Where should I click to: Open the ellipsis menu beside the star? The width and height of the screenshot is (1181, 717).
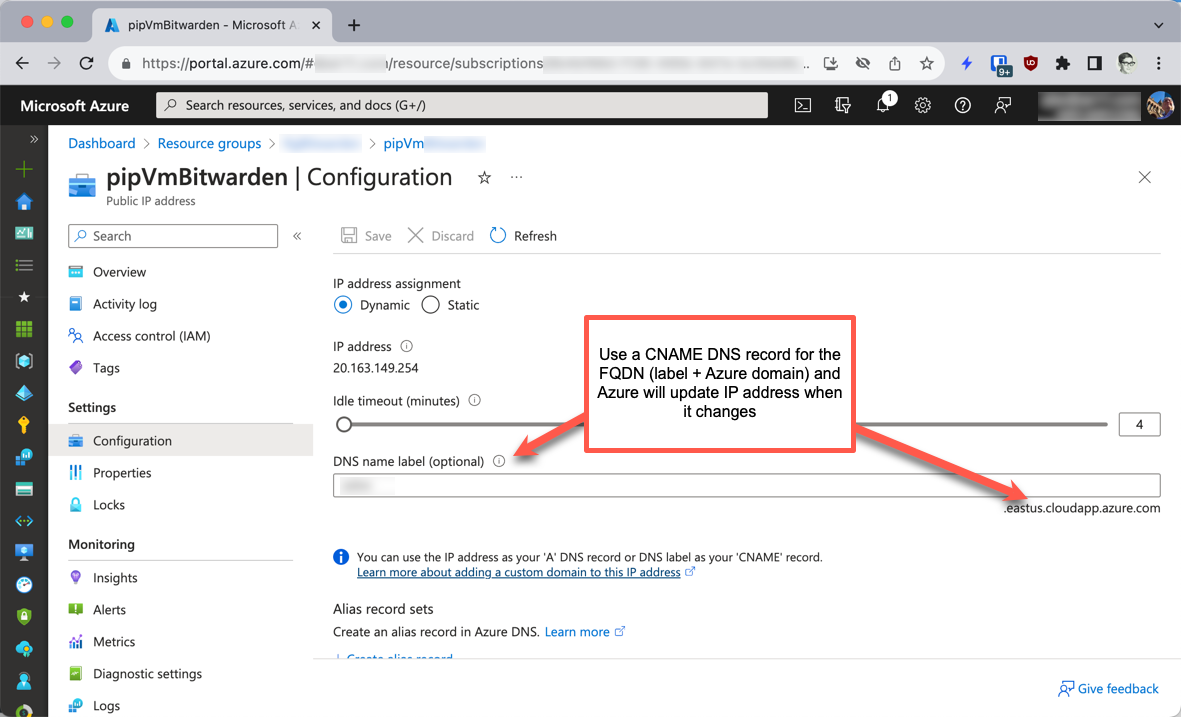pyautogui.click(x=517, y=177)
